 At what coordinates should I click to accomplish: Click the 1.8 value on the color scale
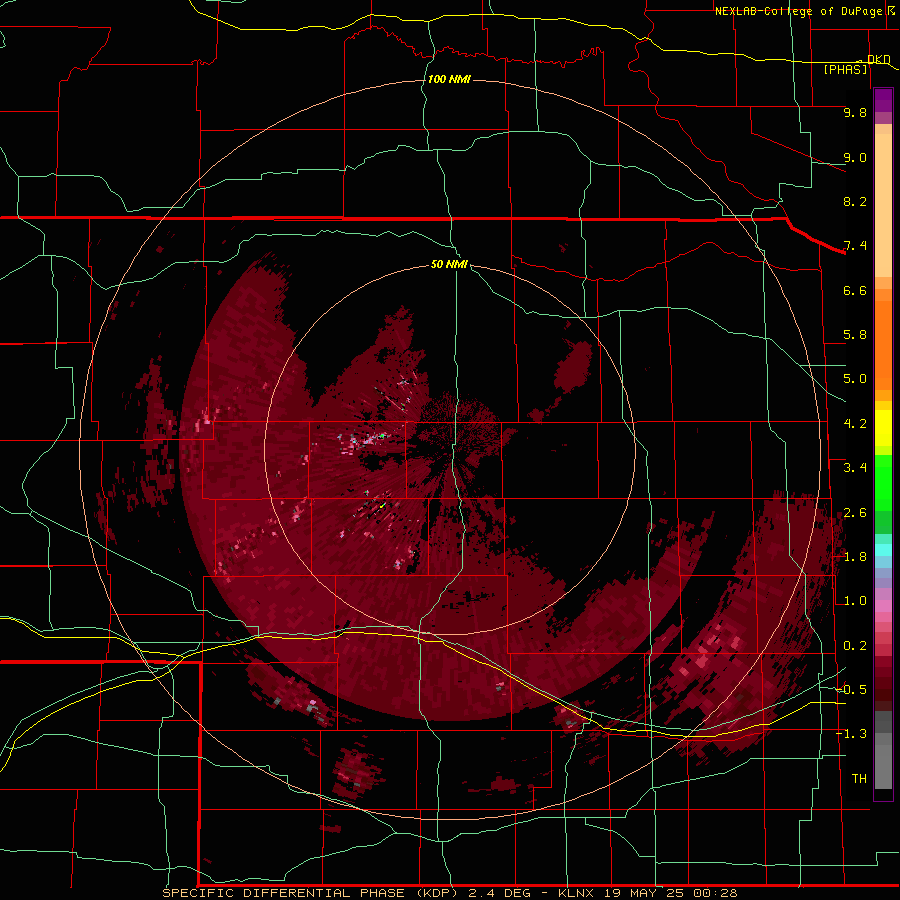click(x=855, y=557)
